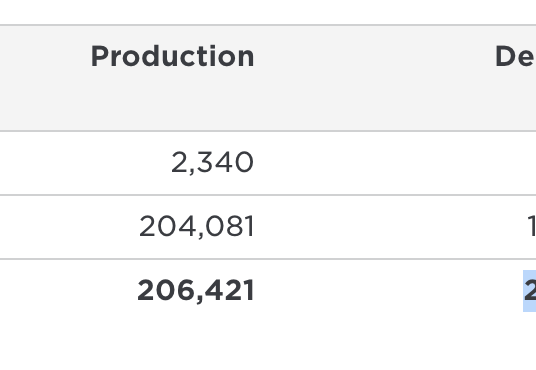Image resolution: width=536 pixels, height=370 pixels.
Task: Click the gray header space below the "De" text
Action: coord(515,99)
